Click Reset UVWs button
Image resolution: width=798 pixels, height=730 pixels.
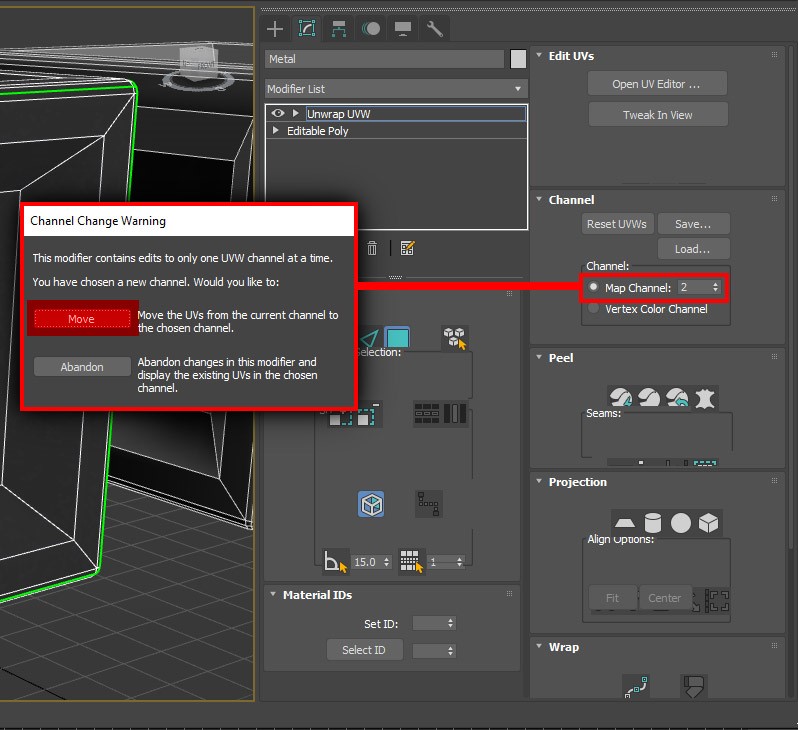coord(616,224)
